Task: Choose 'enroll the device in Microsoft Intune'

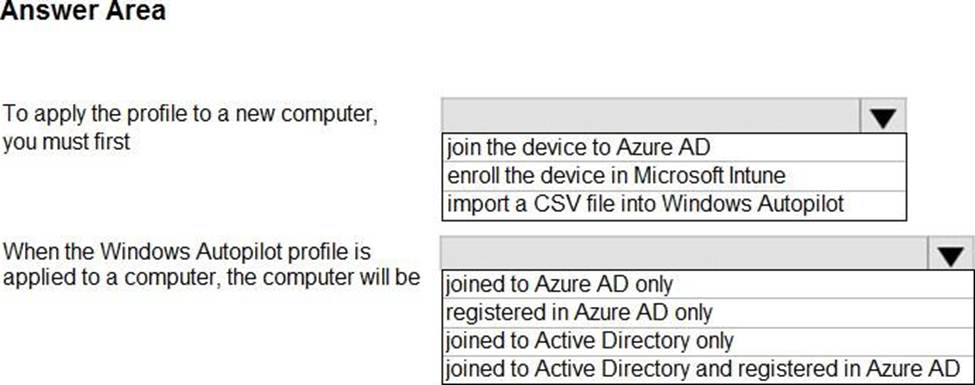Action: point(674,176)
